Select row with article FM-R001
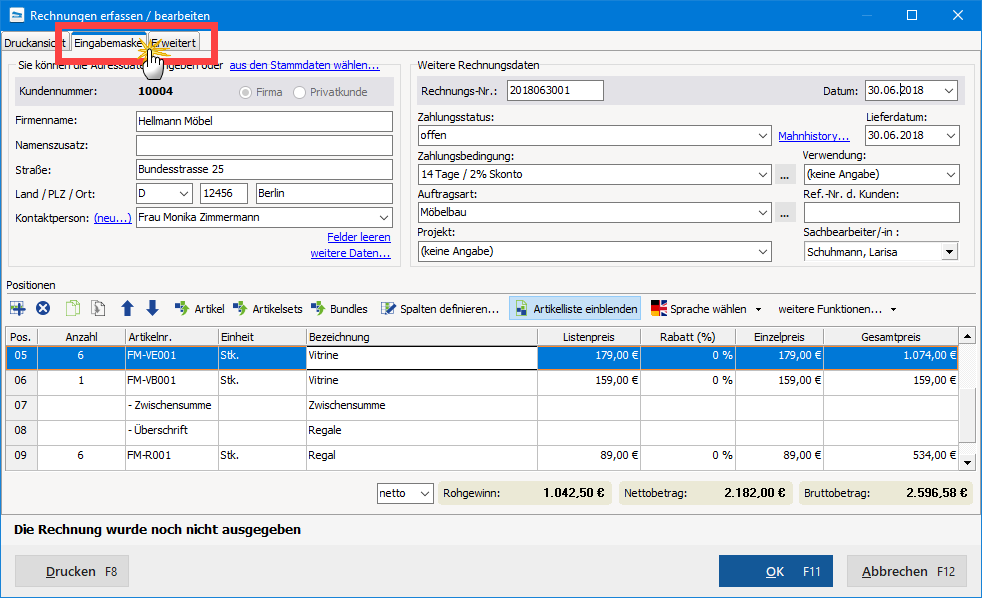 coord(482,456)
